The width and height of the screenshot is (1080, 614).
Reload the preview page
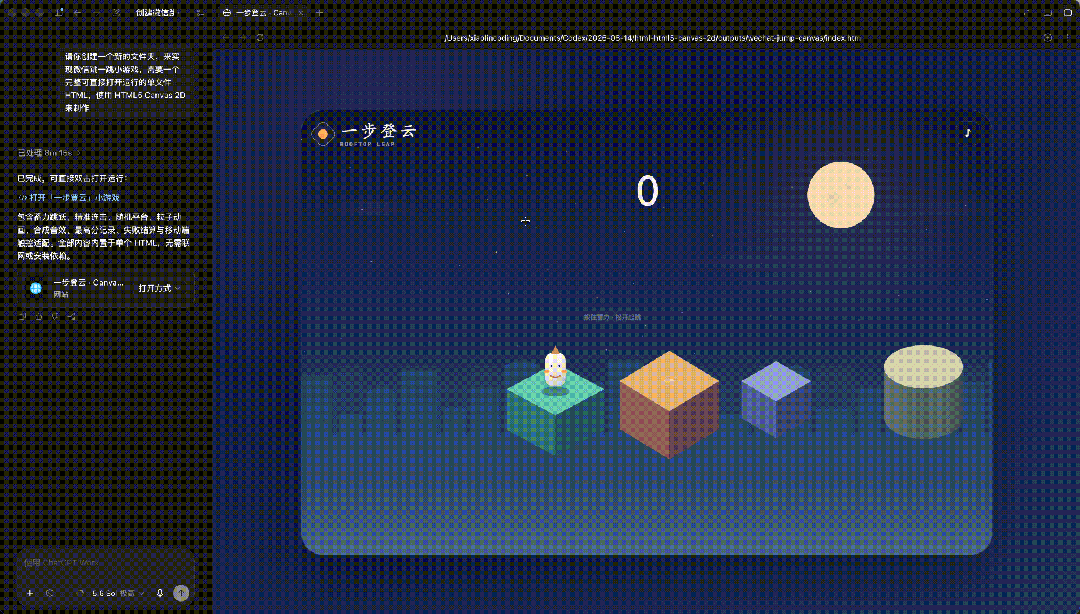point(260,38)
